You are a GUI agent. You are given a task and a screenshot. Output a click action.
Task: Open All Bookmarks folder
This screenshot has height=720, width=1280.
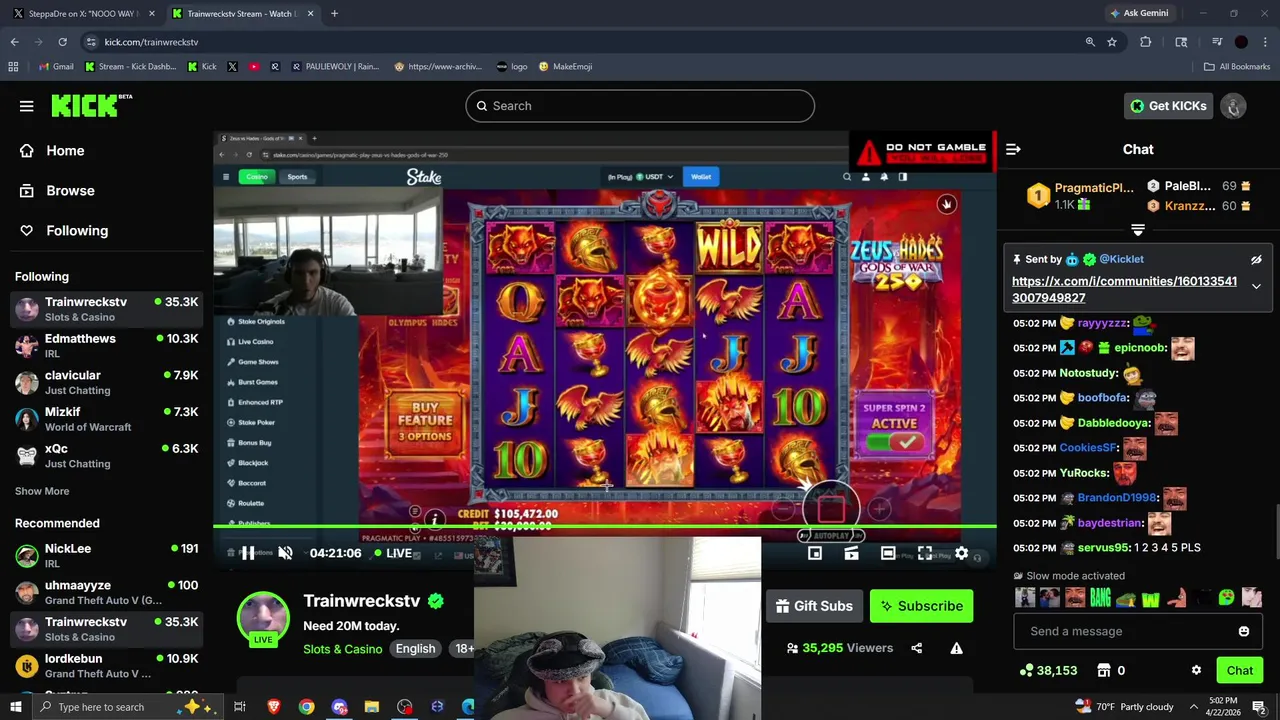[x=1237, y=67]
